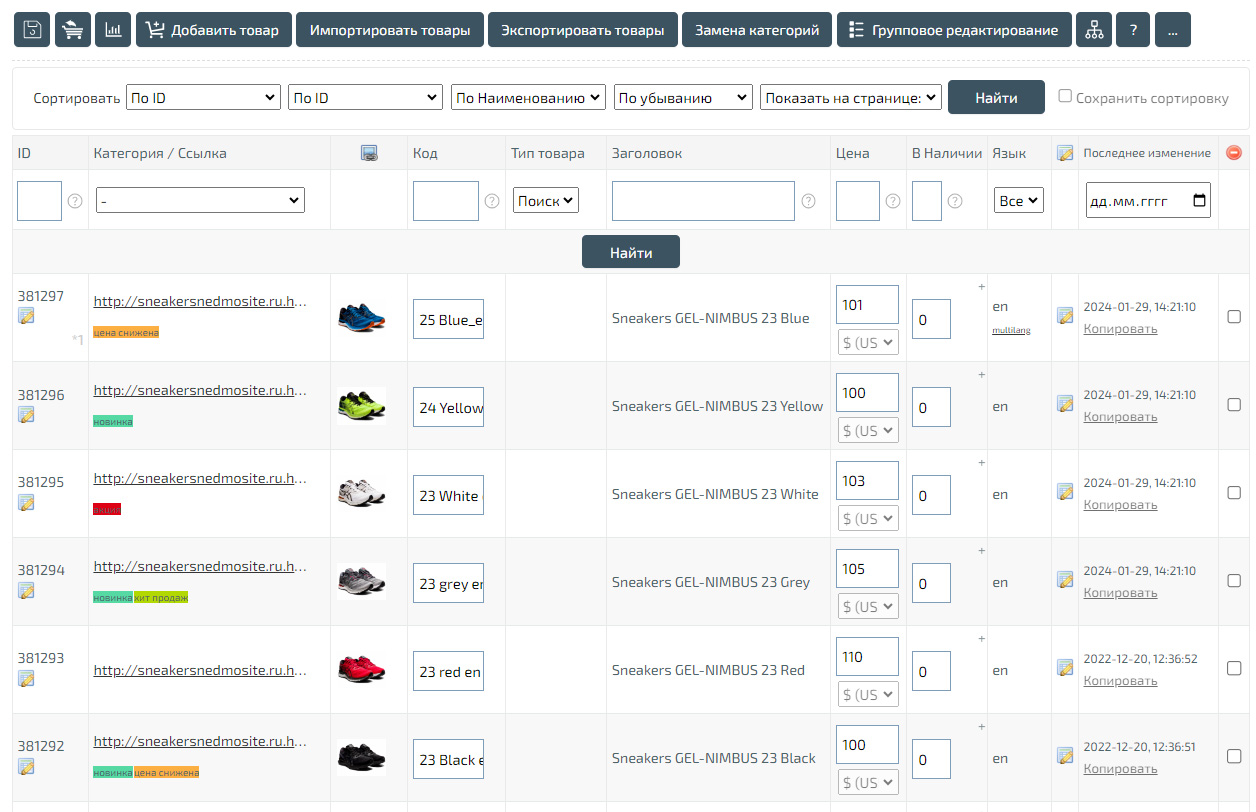Click Копировать link for product 381296
The image size is (1256, 812).
point(1120,417)
